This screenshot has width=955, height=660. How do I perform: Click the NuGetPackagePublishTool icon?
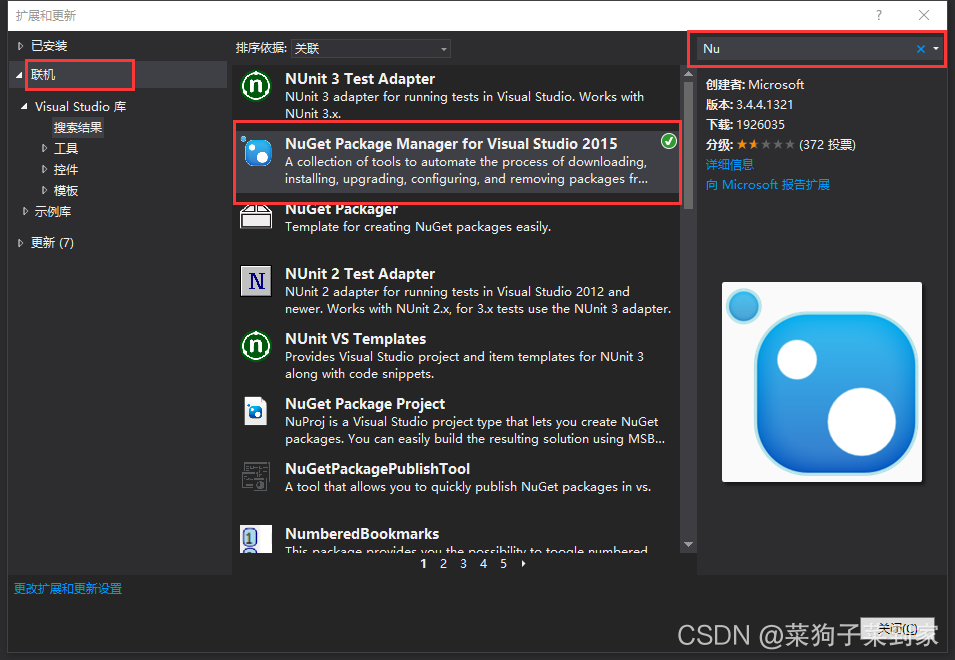coord(256,476)
